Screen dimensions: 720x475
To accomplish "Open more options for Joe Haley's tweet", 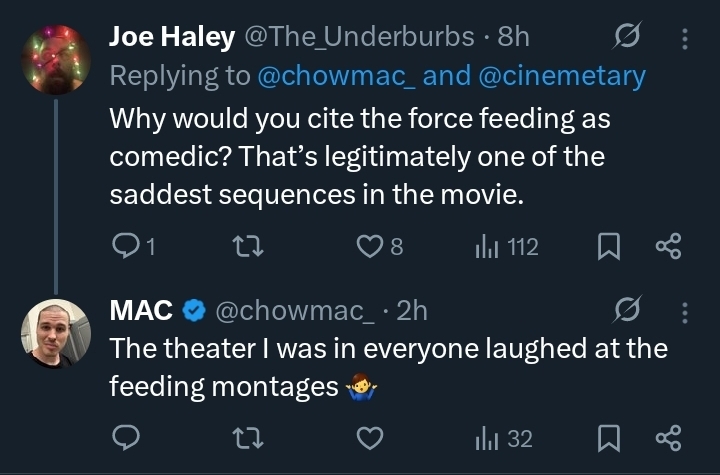I will pos(684,38).
